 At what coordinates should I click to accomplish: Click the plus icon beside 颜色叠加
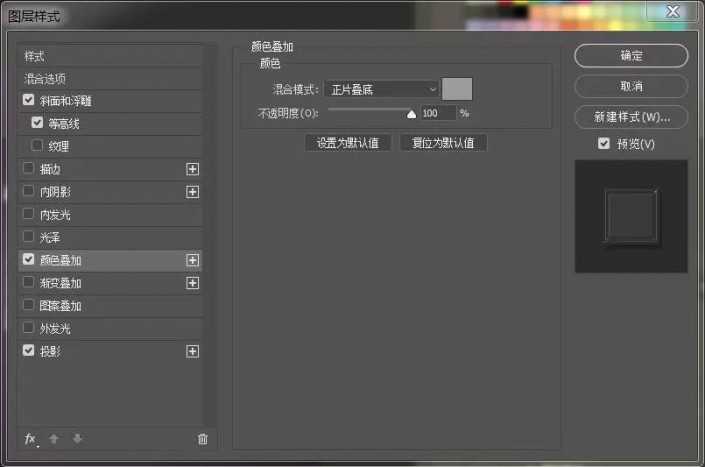(x=193, y=260)
